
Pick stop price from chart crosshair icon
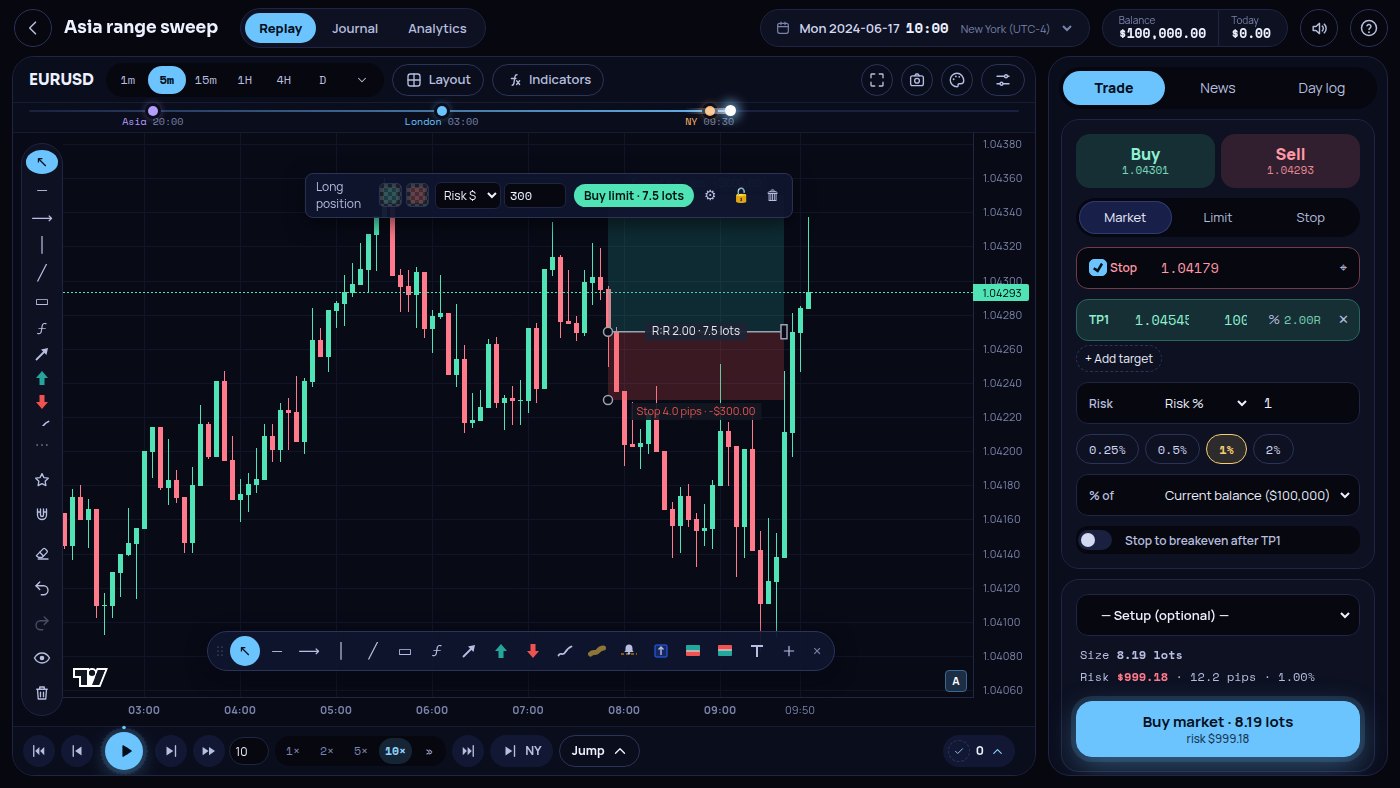1342,268
